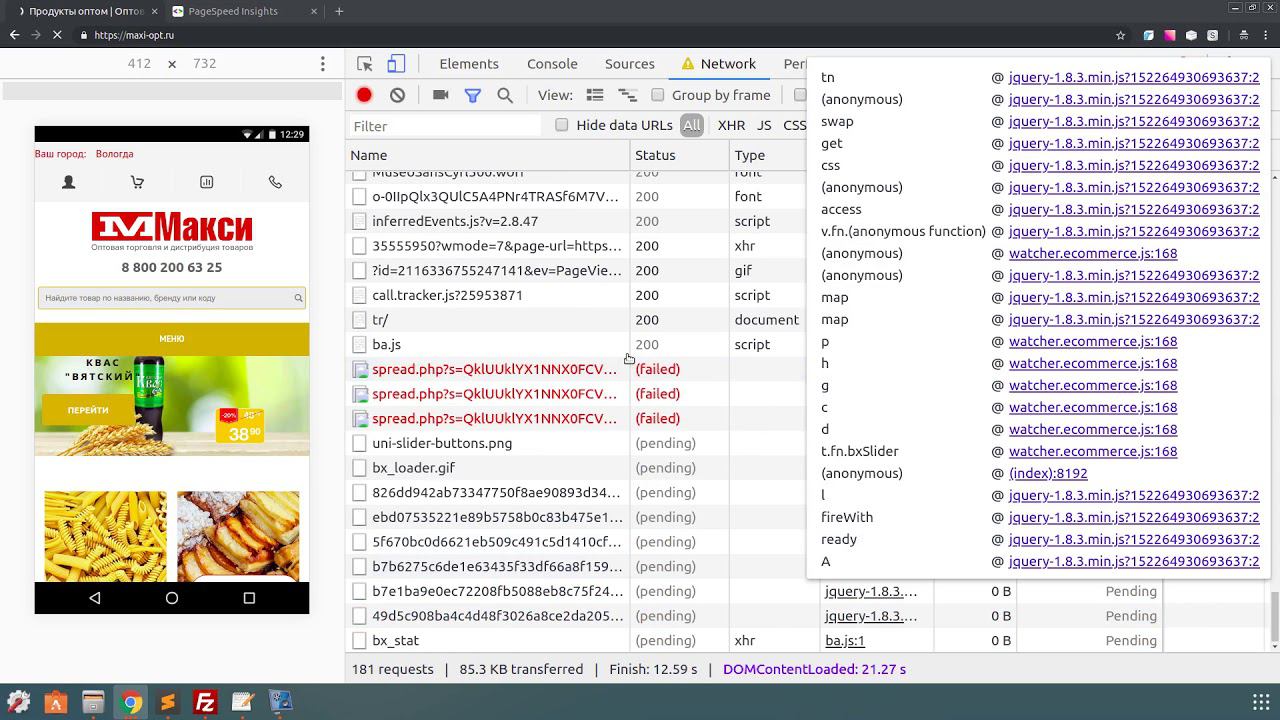
Task: Click the ПЕРЕЙТИ banner button
Action: click(88, 410)
